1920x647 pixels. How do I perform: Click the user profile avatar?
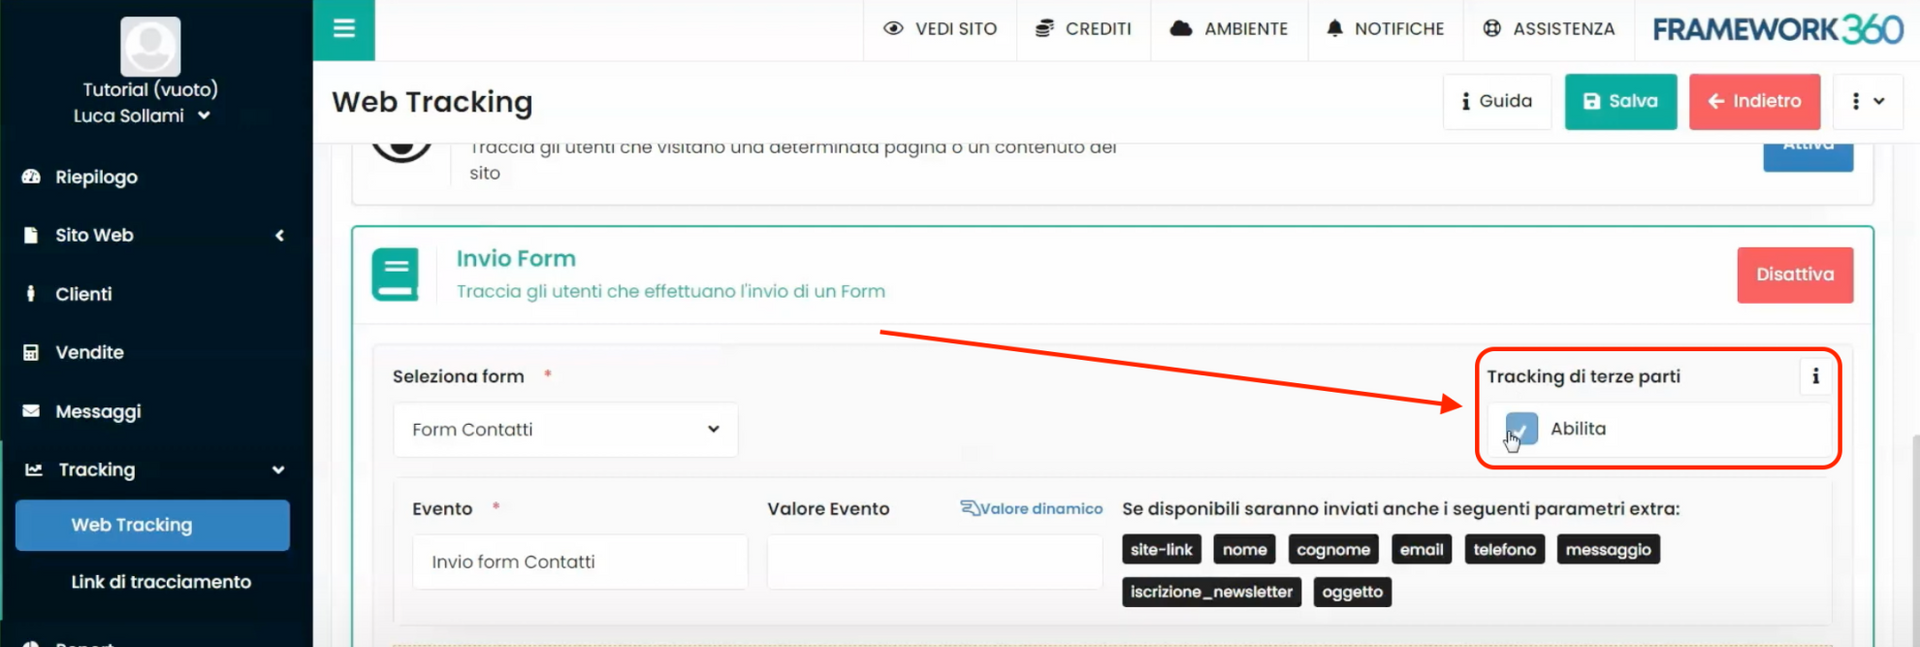(150, 46)
